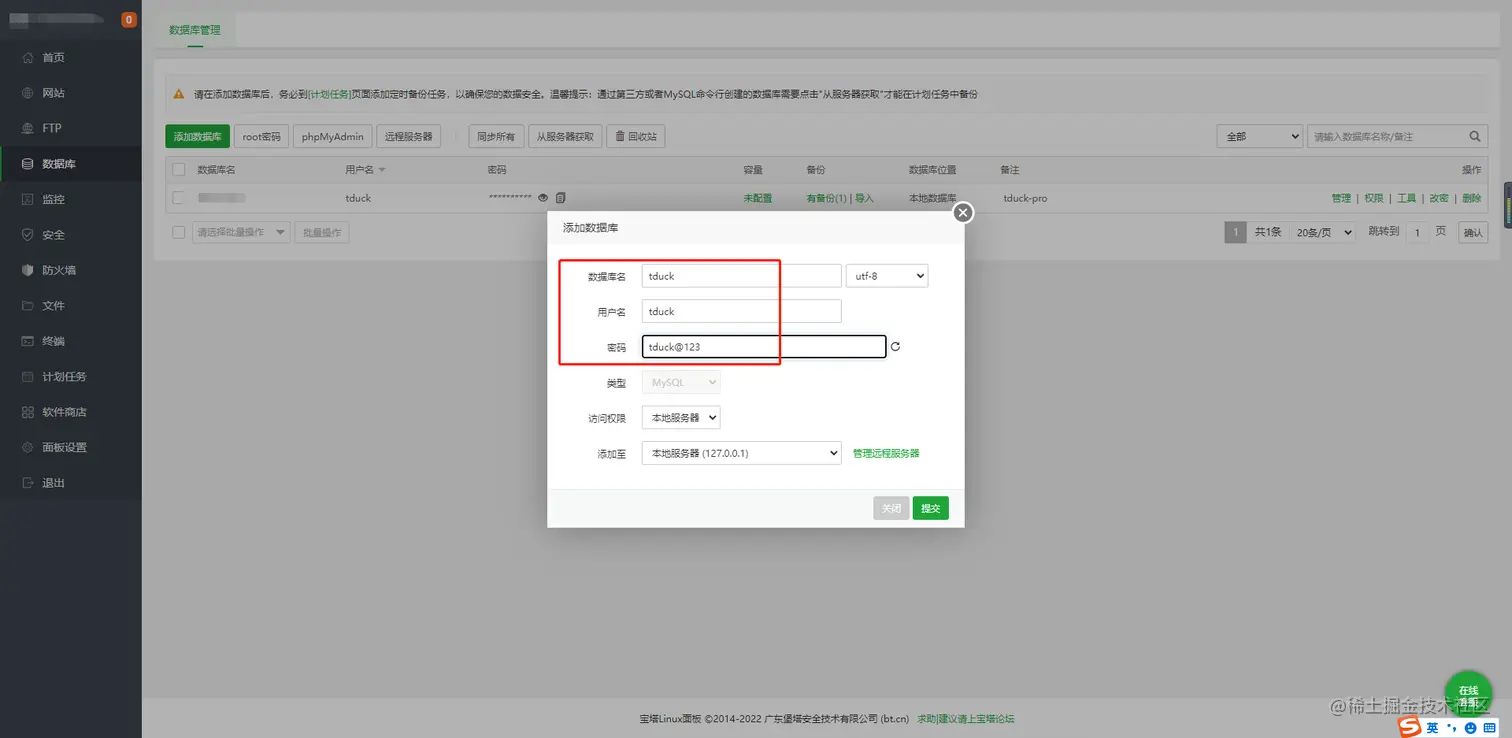Sort by 用户名 column arrow

coord(382,171)
